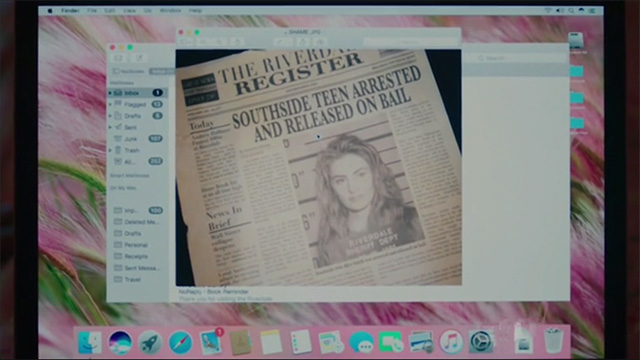This screenshot has width=640, height=360.
Task: Open the Trash in the Dock
Action: (553, 340)
